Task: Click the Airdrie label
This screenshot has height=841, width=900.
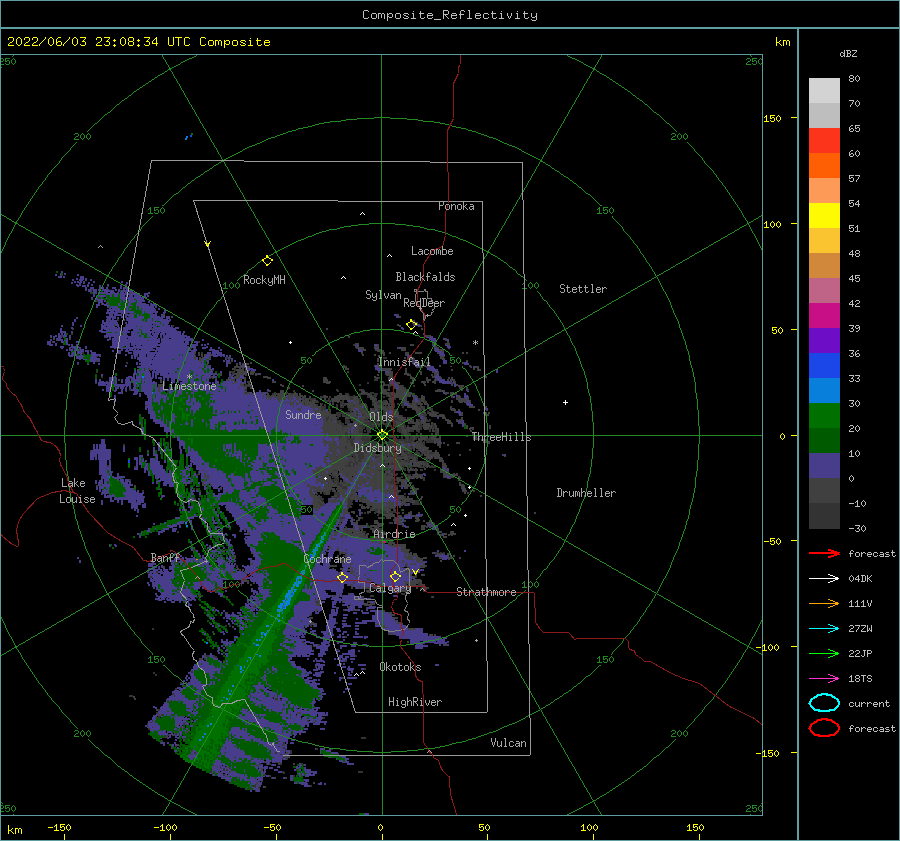Action: point(394,534)
